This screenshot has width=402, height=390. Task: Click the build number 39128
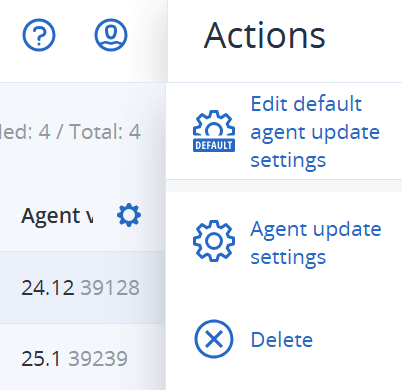pos(110,288)
